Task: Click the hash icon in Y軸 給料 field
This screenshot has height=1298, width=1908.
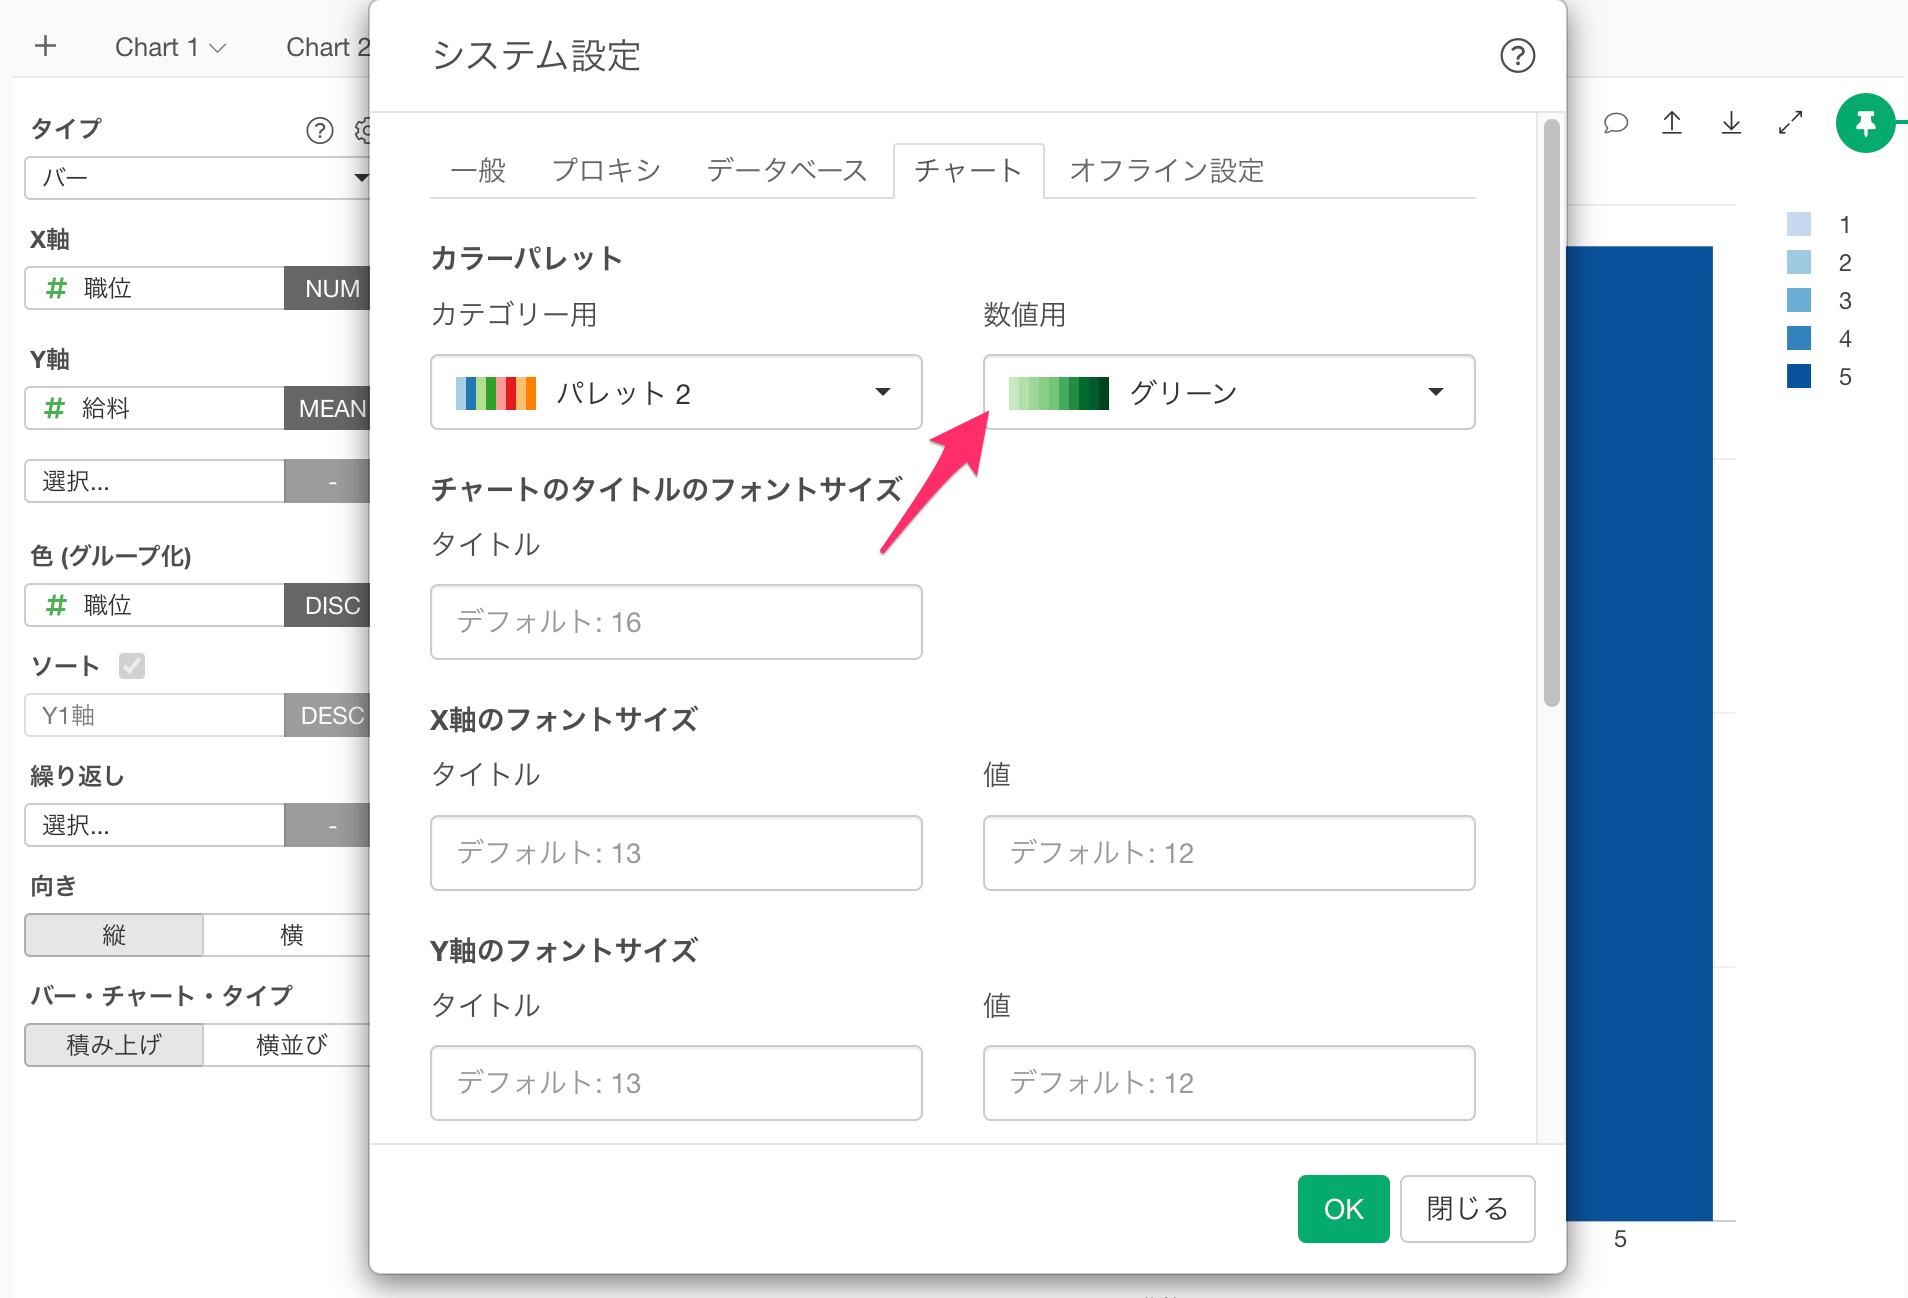Action: [55, 408]
